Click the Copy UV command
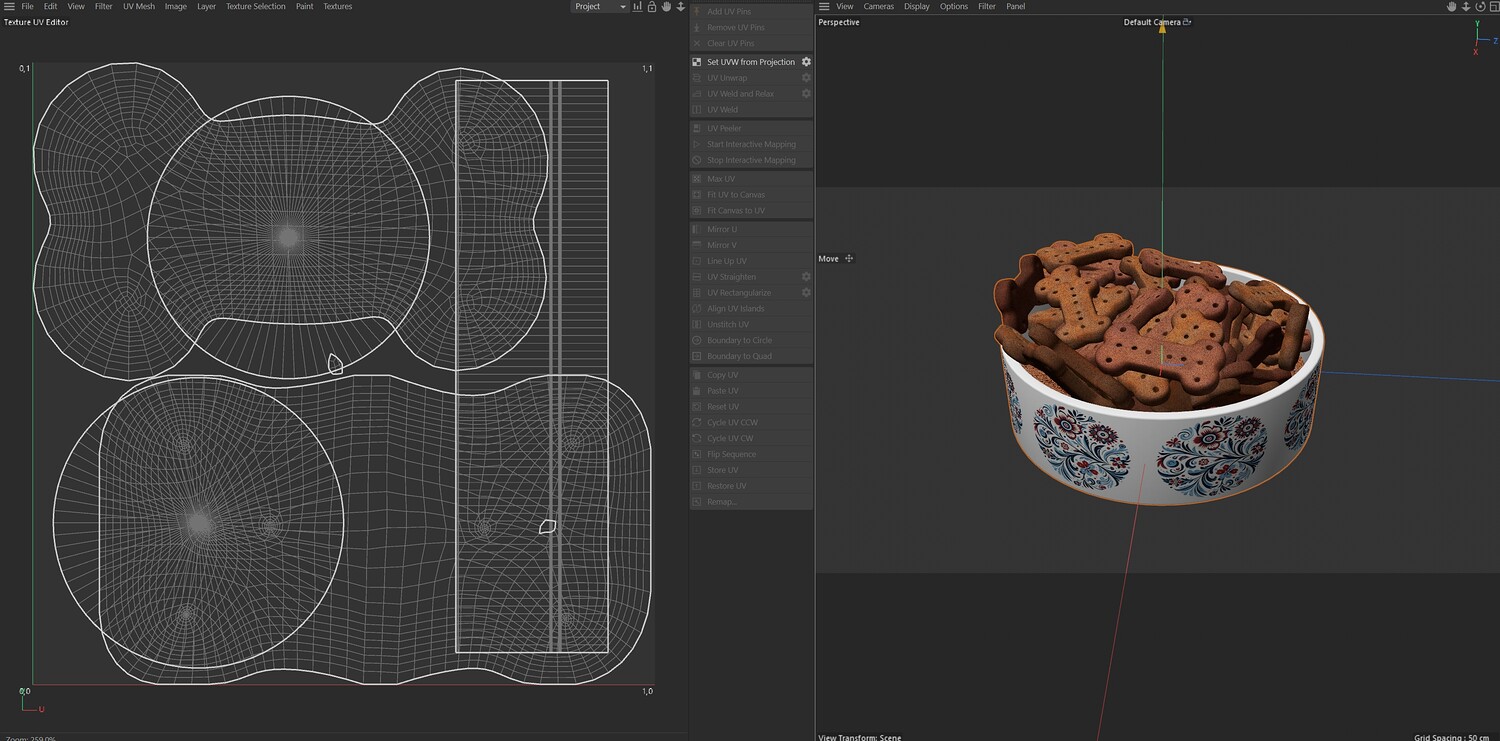The width and height of the screenshot is (1500, 741). coord(751,375)
